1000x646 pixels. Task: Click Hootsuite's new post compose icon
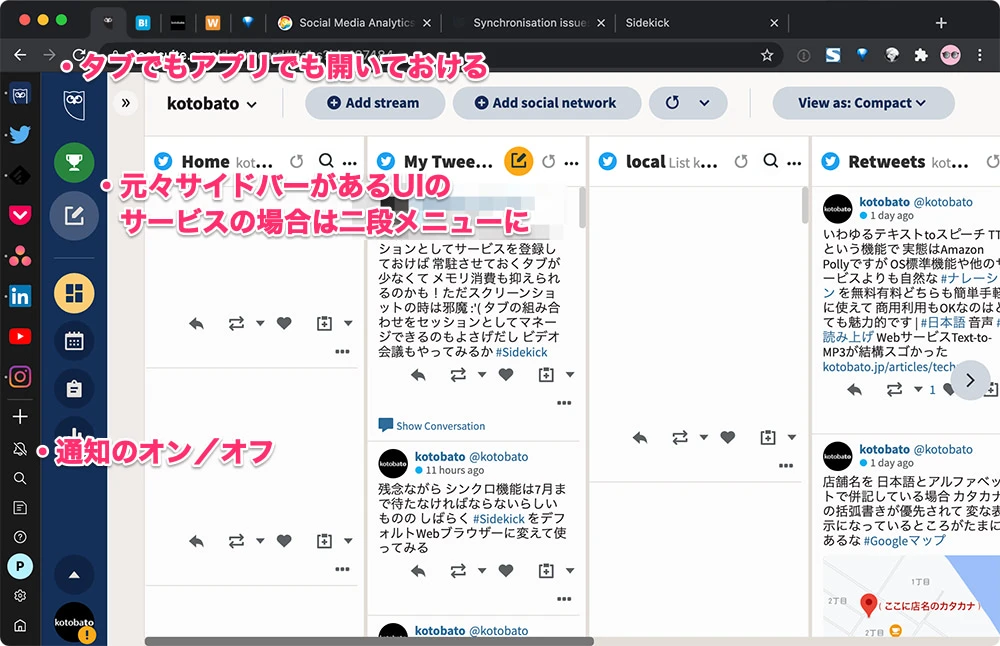(74, 213)
